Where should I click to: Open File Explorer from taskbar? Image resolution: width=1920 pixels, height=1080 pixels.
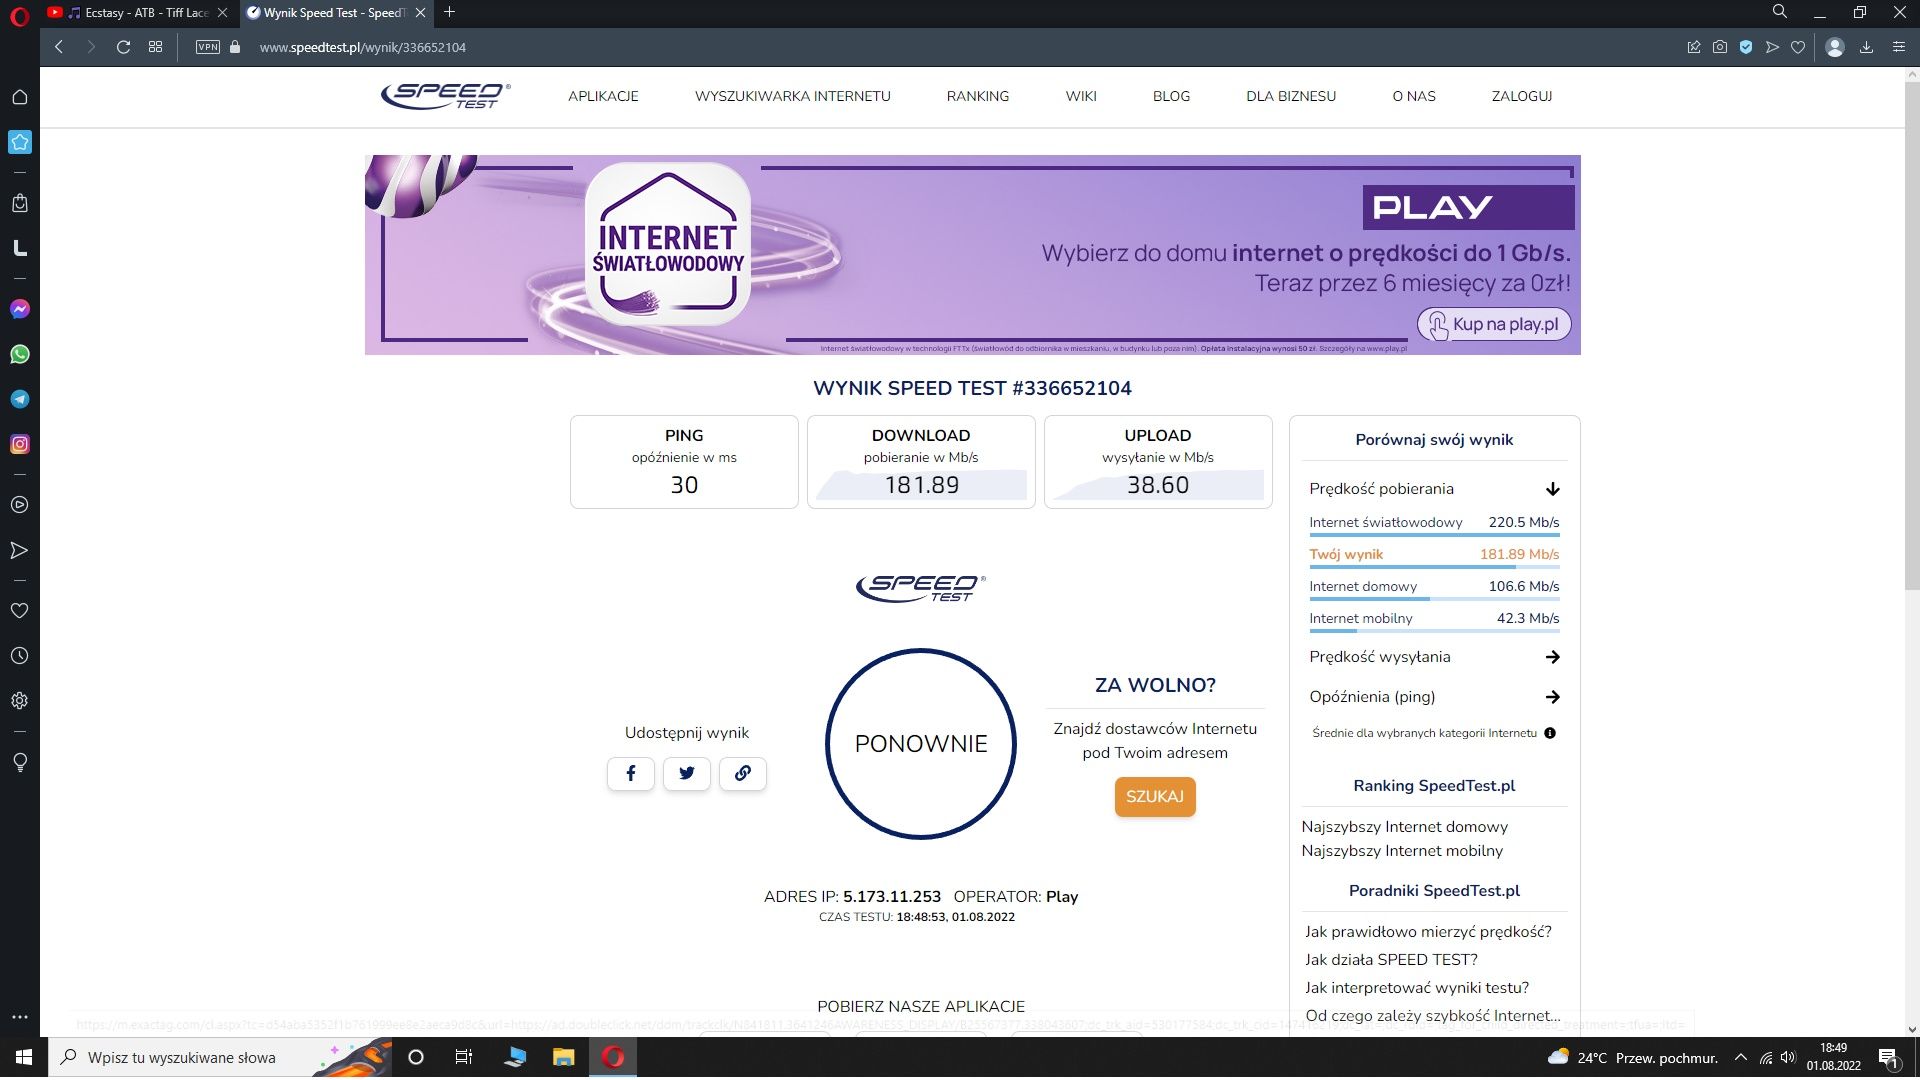coord(564,1058)
